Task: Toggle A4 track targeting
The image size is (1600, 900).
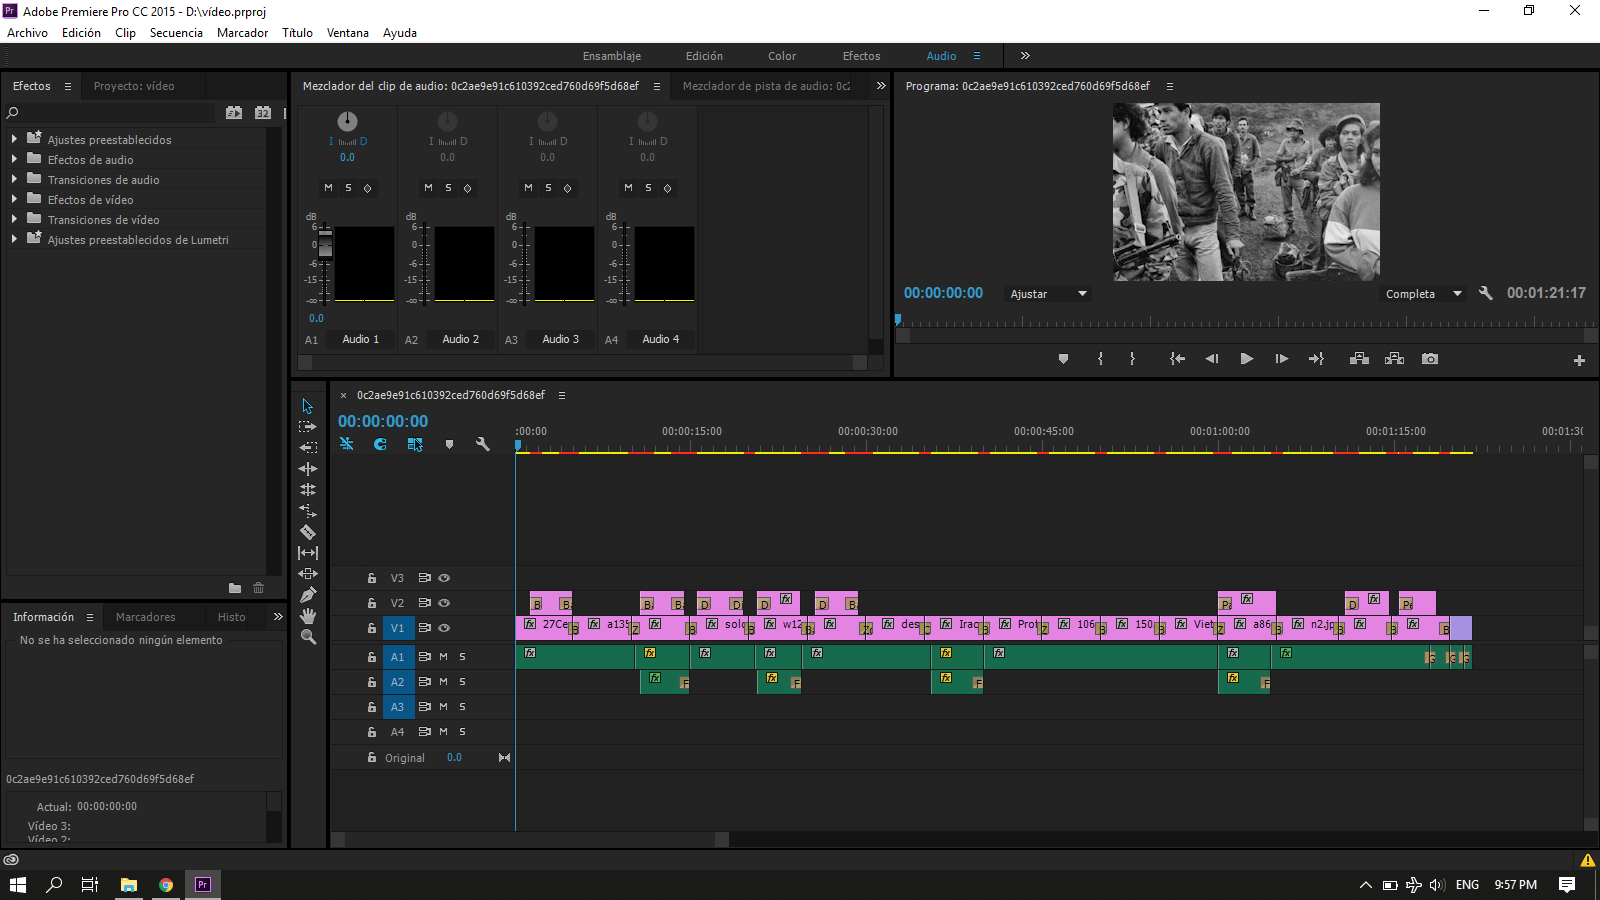Action: coord(397,732)
